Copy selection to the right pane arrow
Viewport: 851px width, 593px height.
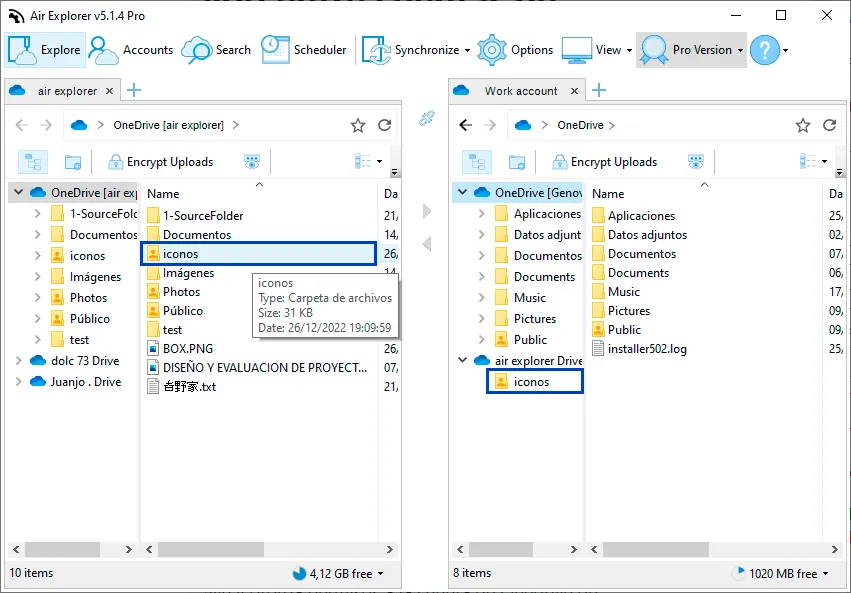[x=427, y=211]
